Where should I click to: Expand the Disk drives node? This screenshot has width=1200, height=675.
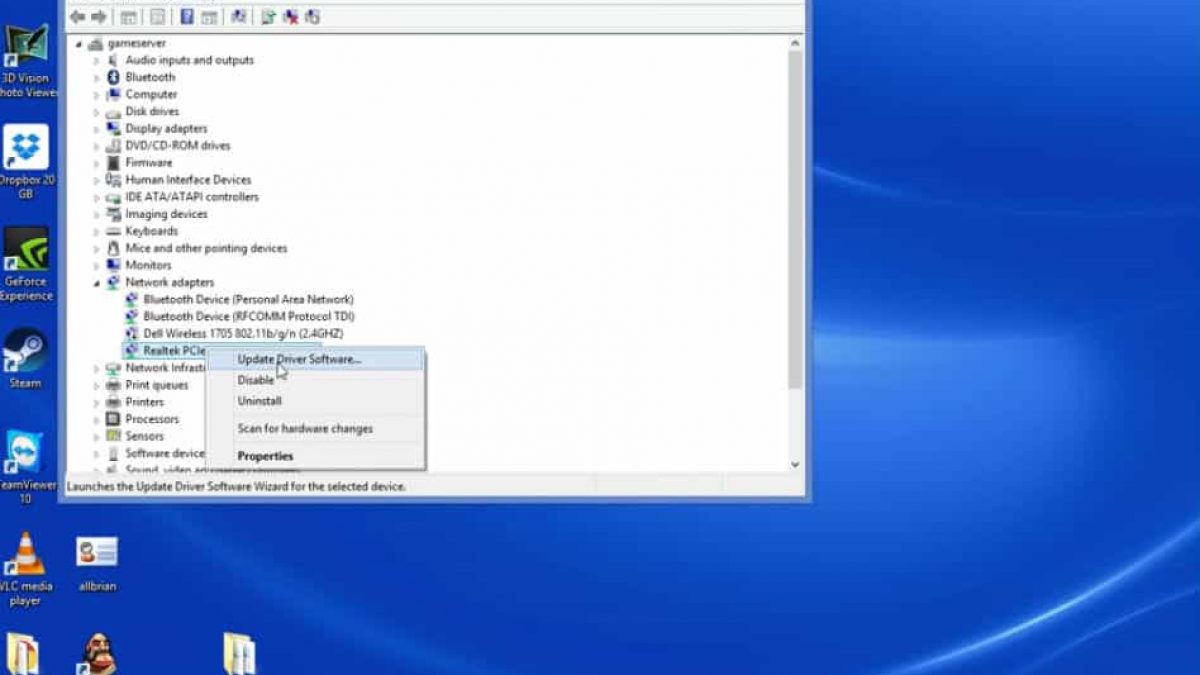(97, 111)
